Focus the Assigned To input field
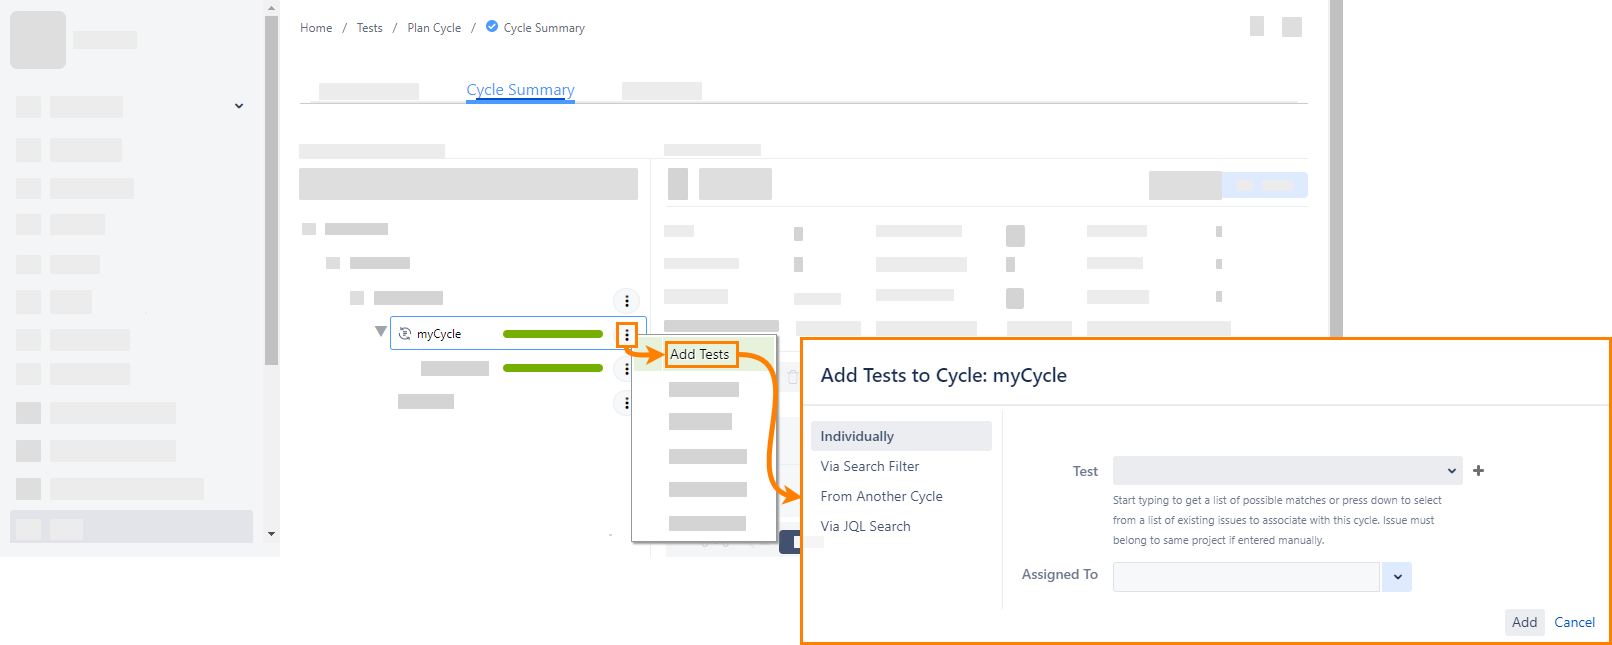Image resolution: width=1612 pixels, height=645 pixels. pyautogui.click(x=1246, y=577)
